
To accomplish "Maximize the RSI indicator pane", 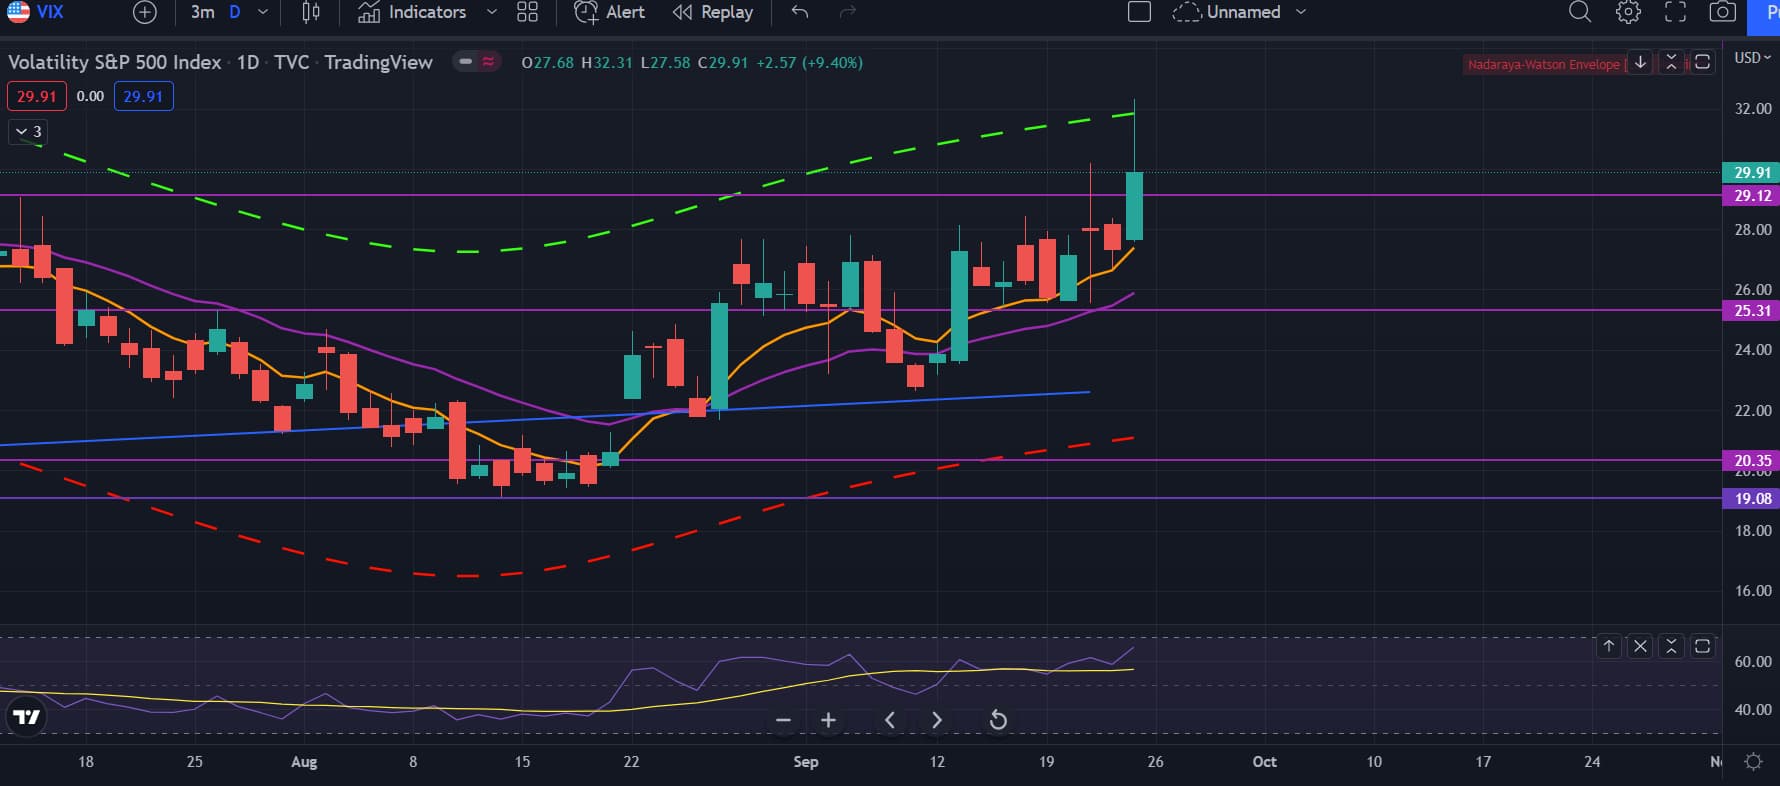I will click(x=1702, y=646).
